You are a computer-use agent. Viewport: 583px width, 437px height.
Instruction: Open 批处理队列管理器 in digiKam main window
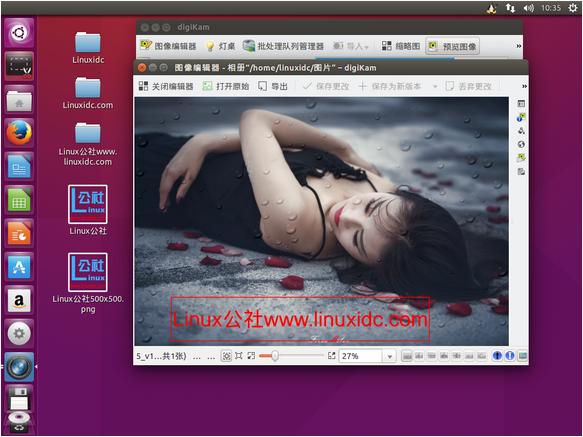(283, 46)
